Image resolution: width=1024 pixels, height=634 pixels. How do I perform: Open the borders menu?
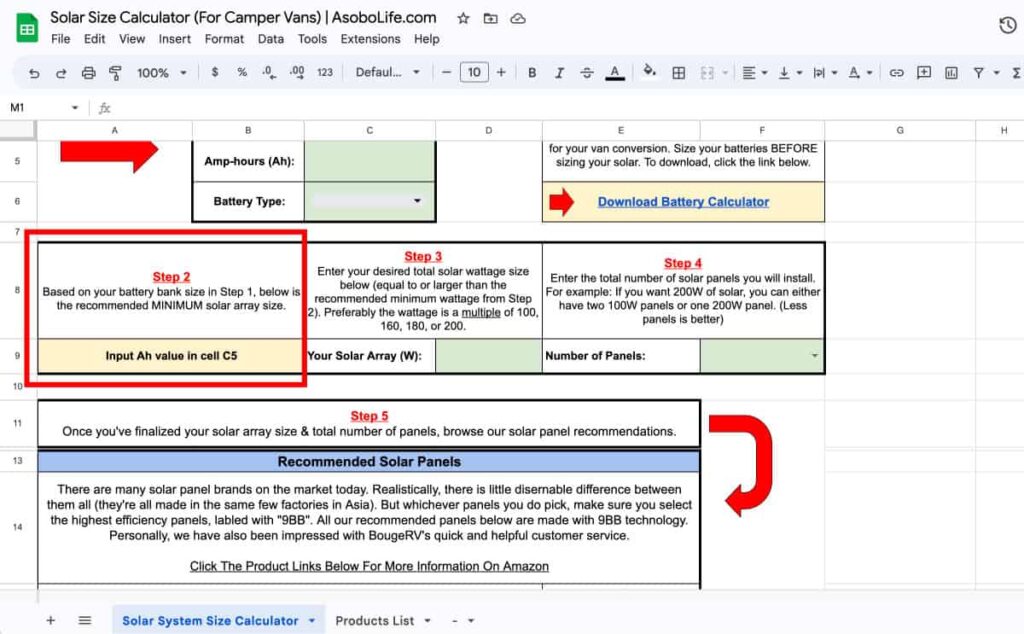[679, 73]
